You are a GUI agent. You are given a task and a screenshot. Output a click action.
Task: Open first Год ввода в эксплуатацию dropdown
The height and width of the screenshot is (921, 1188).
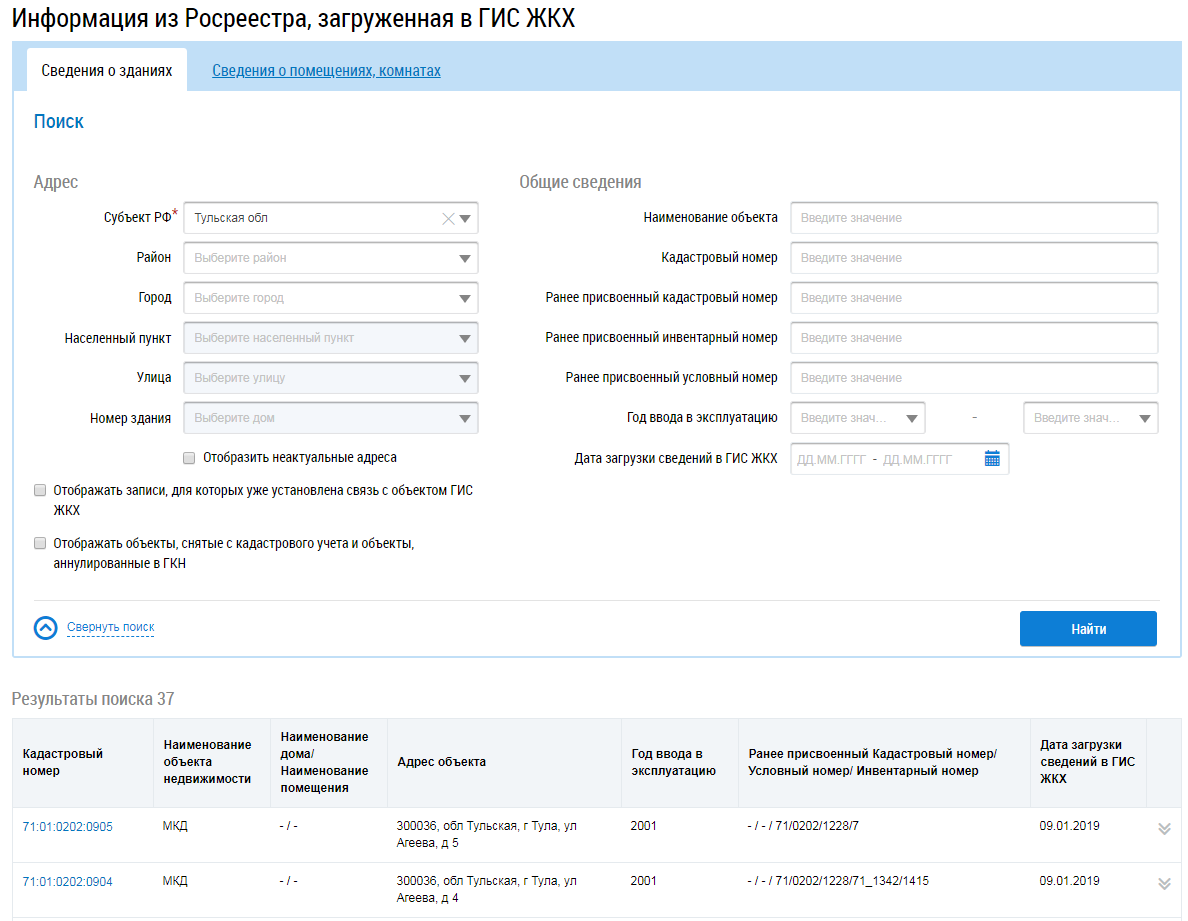(911, 419)
